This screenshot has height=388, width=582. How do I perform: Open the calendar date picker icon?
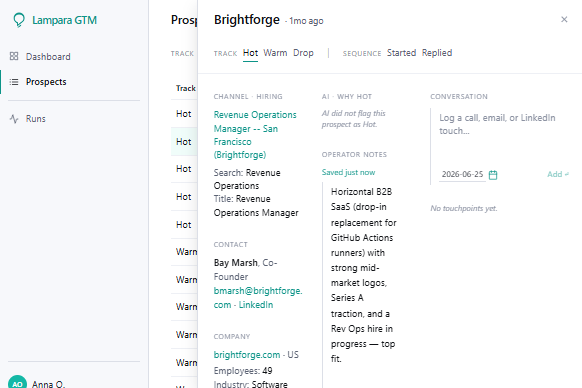(493, 175)
